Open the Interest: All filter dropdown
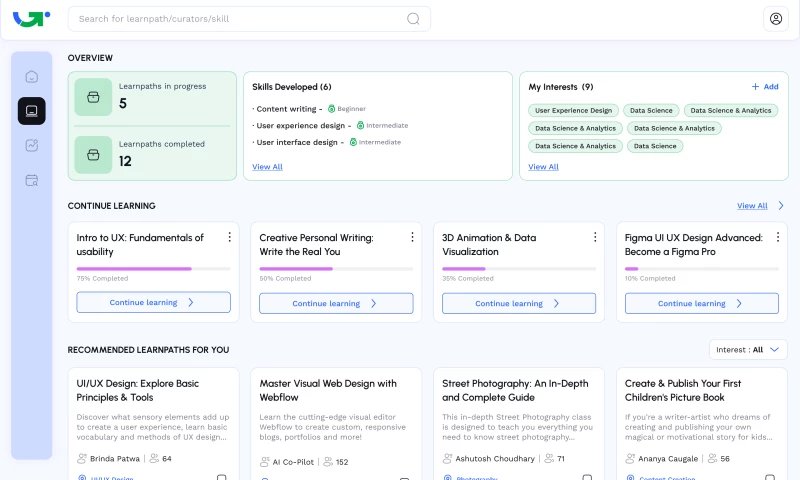Viewport: 800px width, 480px height. coord(748,350)
